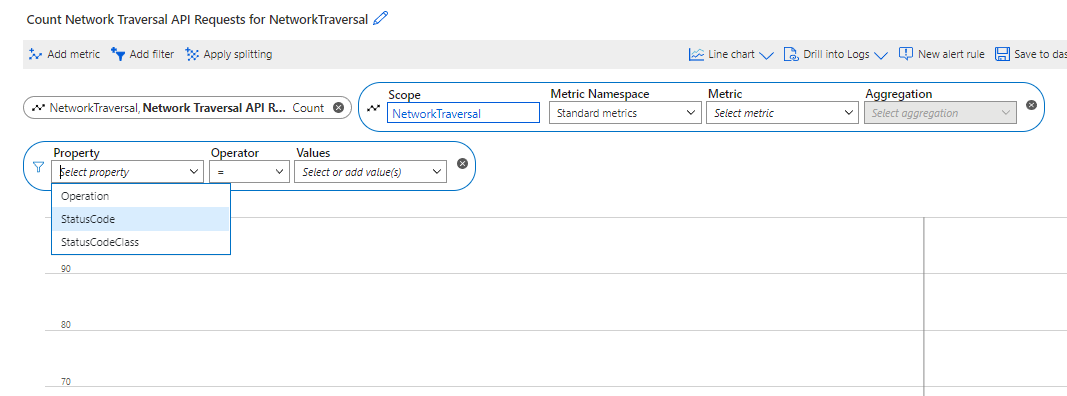
Task: Open the Select or add values dropdown
Action: 370,172
